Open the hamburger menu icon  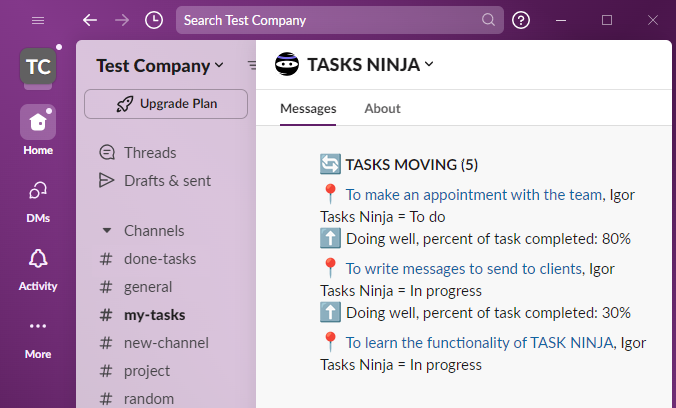(38, 20)
